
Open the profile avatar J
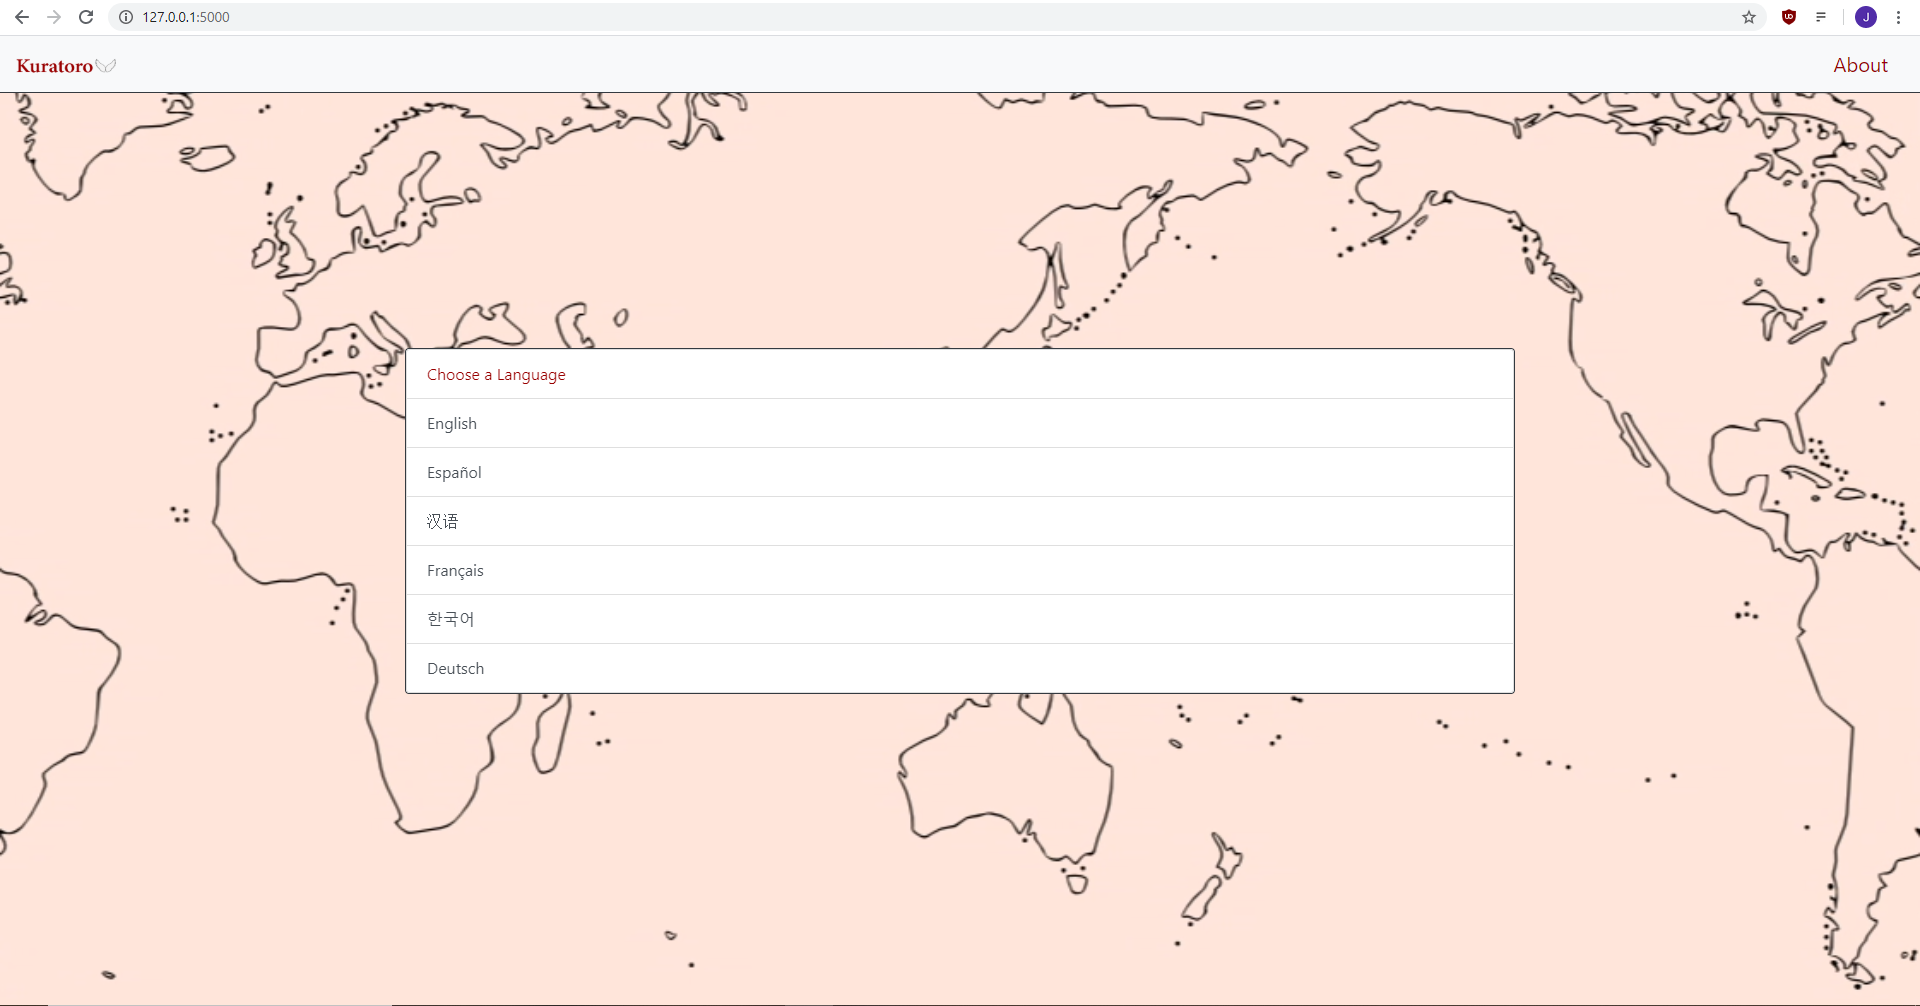coord(1866,17)
